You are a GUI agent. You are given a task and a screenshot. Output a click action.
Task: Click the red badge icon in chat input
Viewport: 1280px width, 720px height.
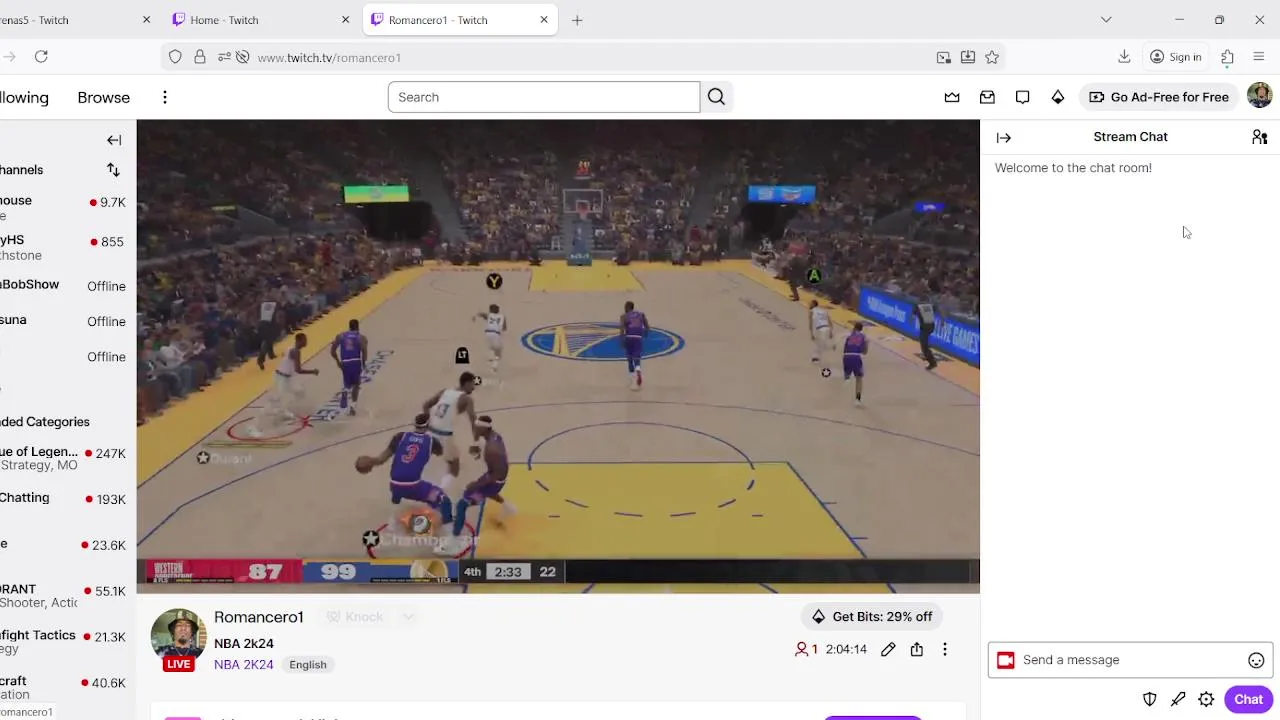tap(1006, 660)
